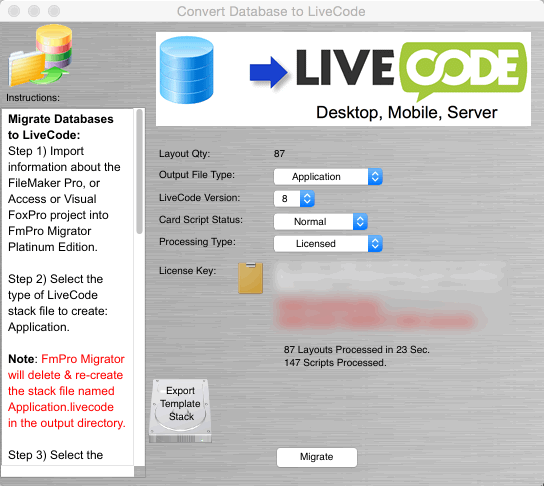Open the LiveCode Version dropdown
This screenshot has width=544, height=486.
[x=294, y=198]
